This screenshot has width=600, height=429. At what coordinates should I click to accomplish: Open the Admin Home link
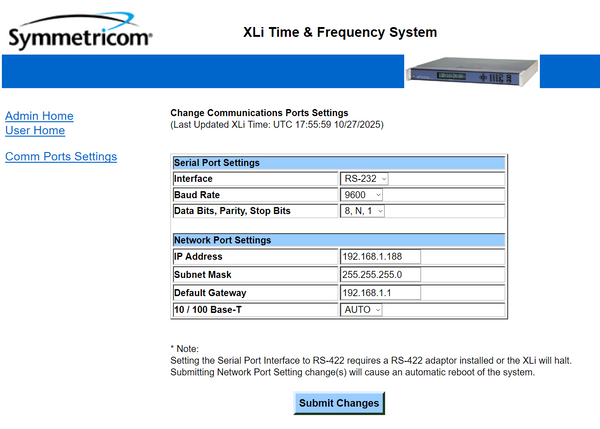point(39,116)
